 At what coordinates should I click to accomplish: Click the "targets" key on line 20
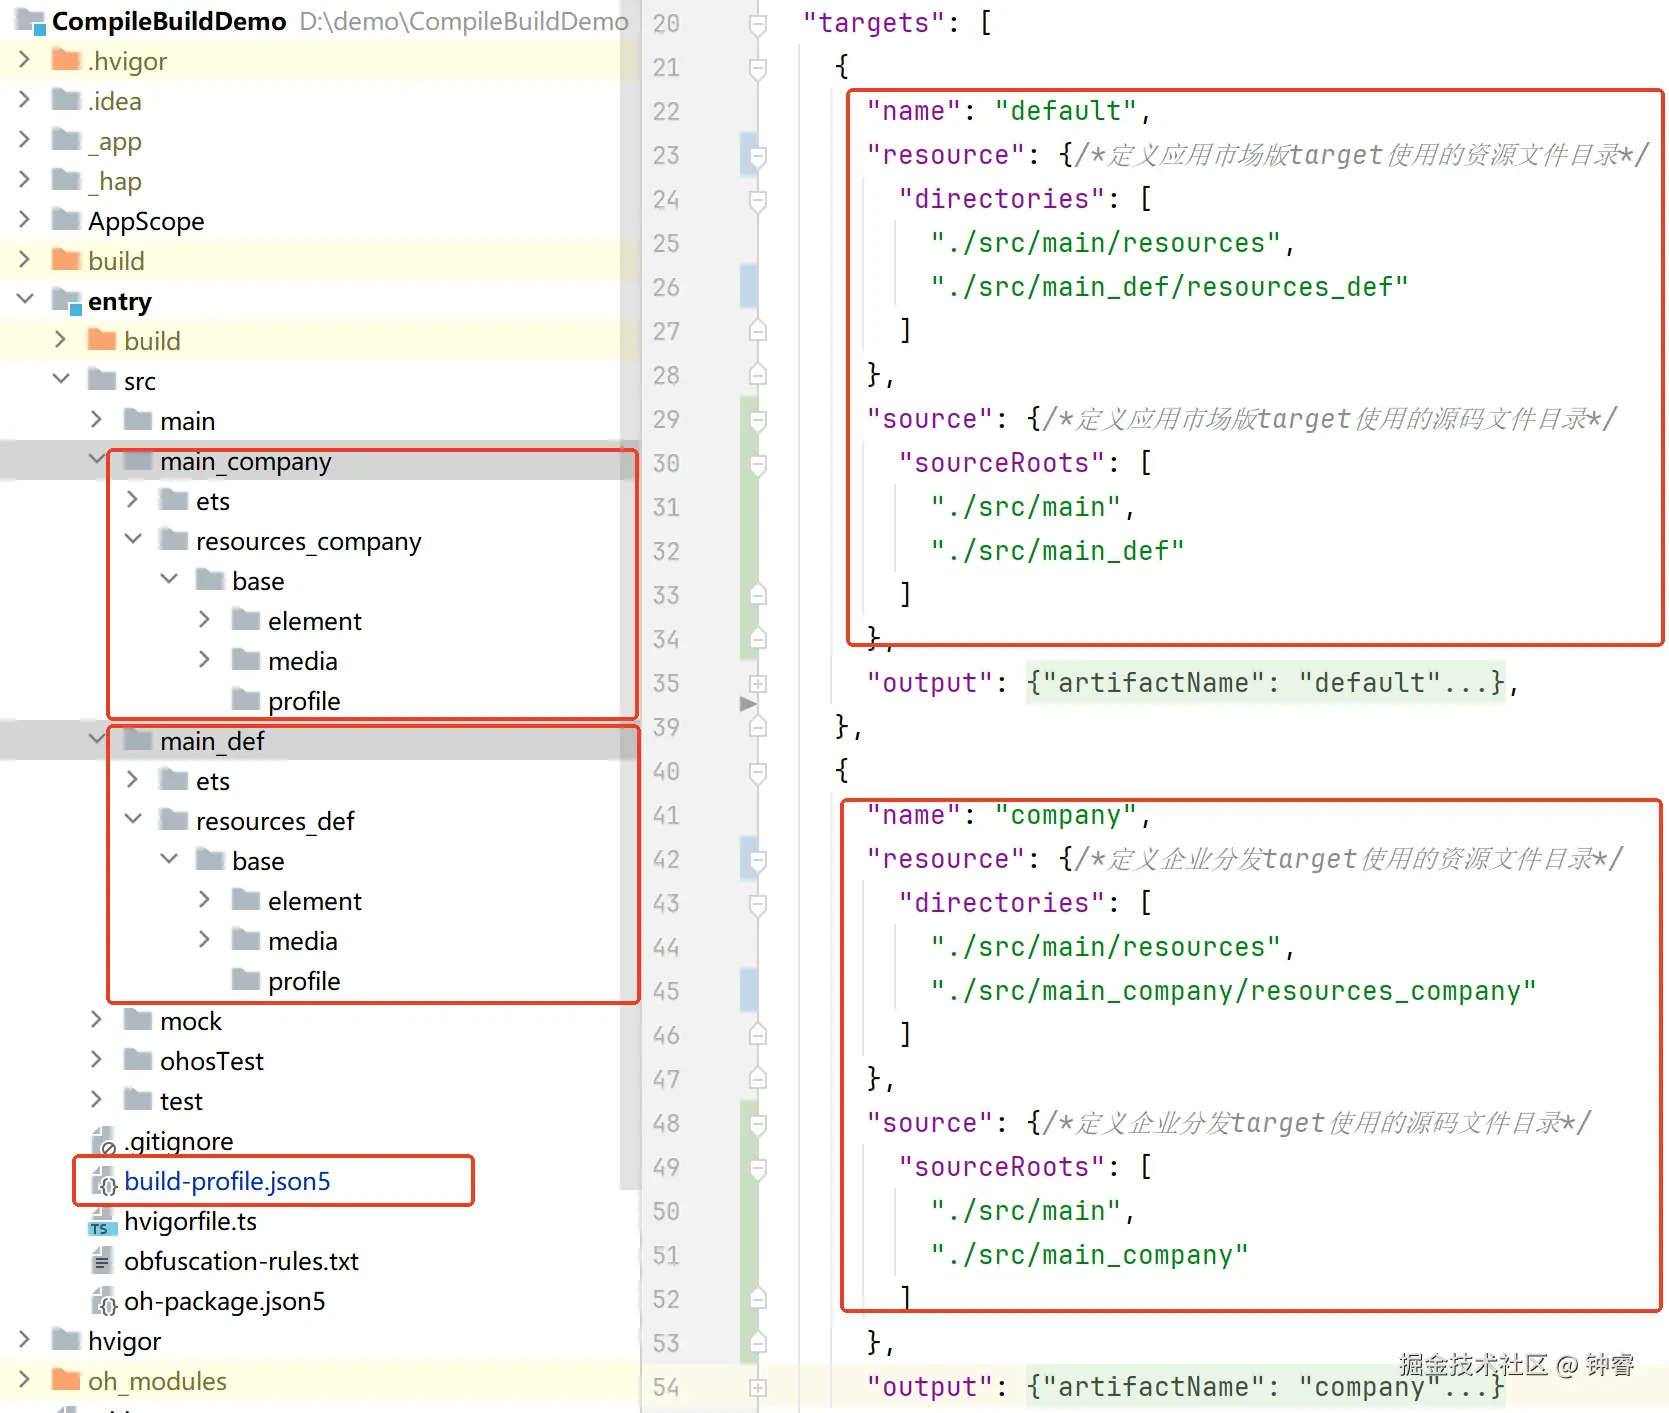point(873,23)
